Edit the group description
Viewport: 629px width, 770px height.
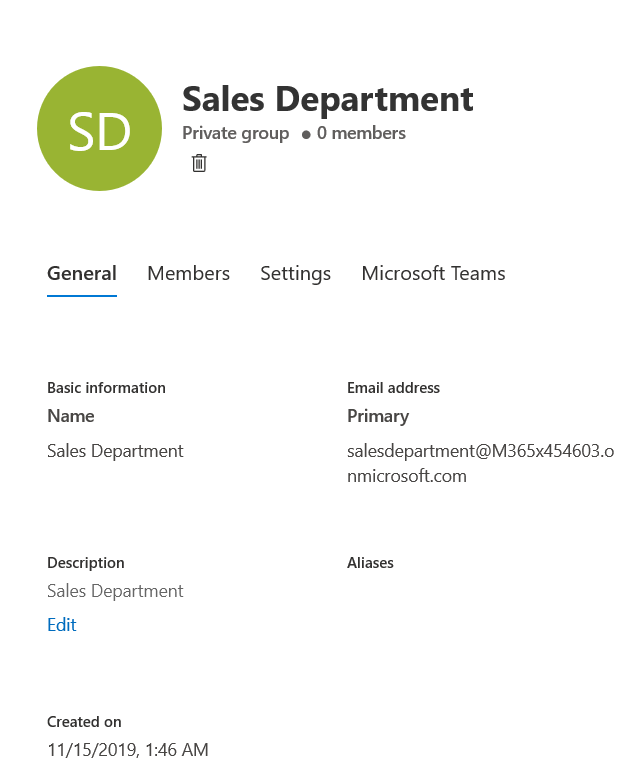click(62, 625)
